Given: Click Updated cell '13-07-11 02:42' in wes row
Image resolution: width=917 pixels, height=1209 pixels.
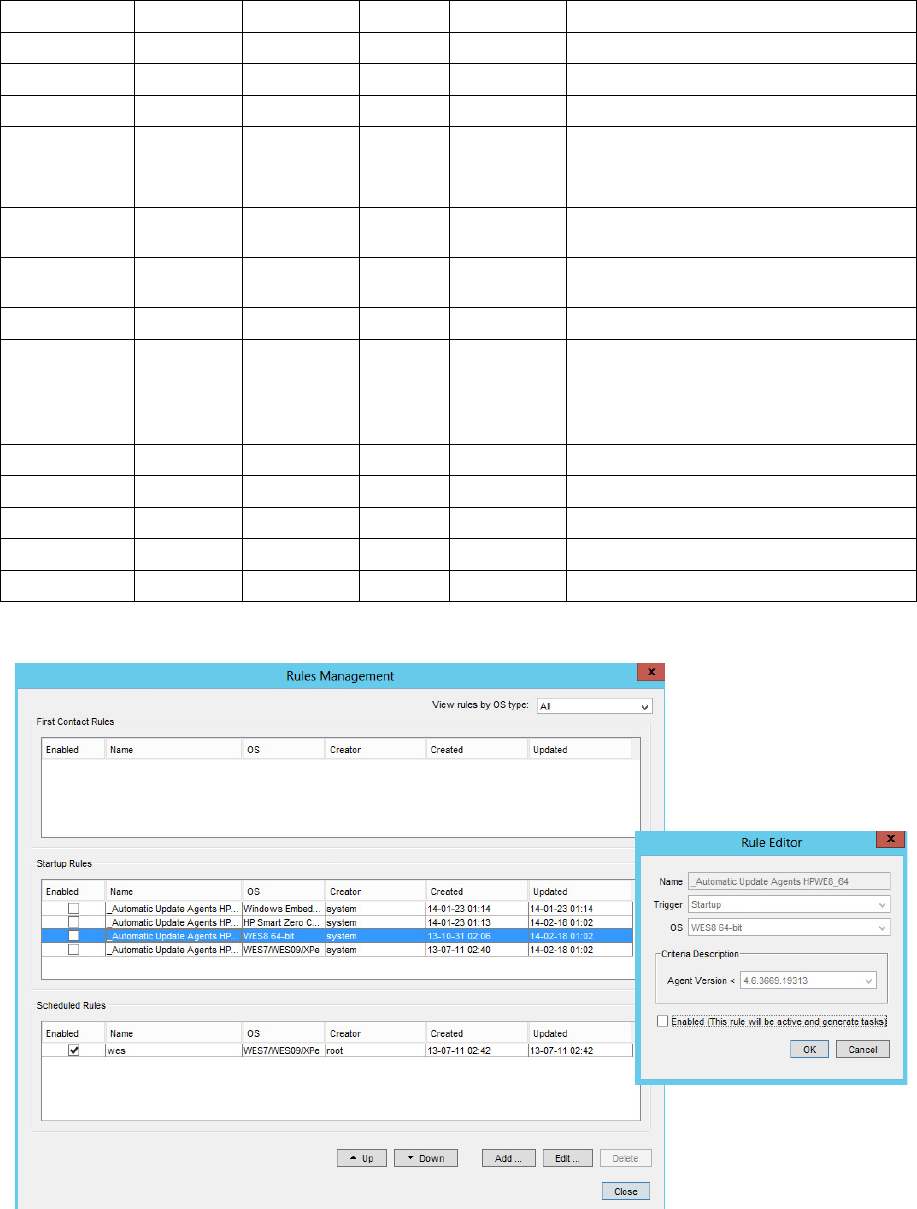Looking at the screenshot, I should [x=579, y=1050].
